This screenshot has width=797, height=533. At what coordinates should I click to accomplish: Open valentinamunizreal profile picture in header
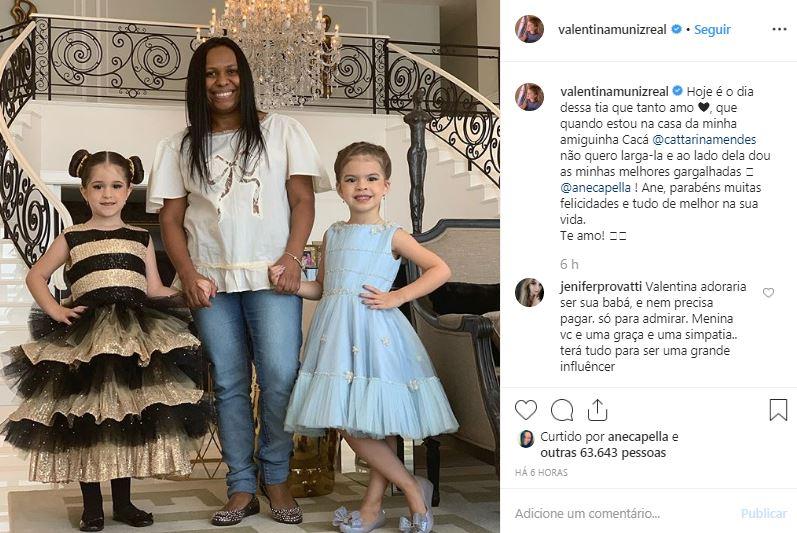point(529,29)
